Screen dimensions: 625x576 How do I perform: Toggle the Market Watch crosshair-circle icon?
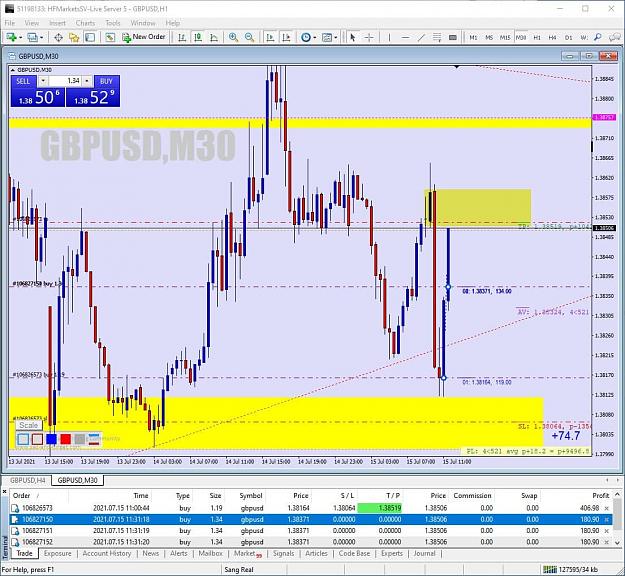coord(58,37)
